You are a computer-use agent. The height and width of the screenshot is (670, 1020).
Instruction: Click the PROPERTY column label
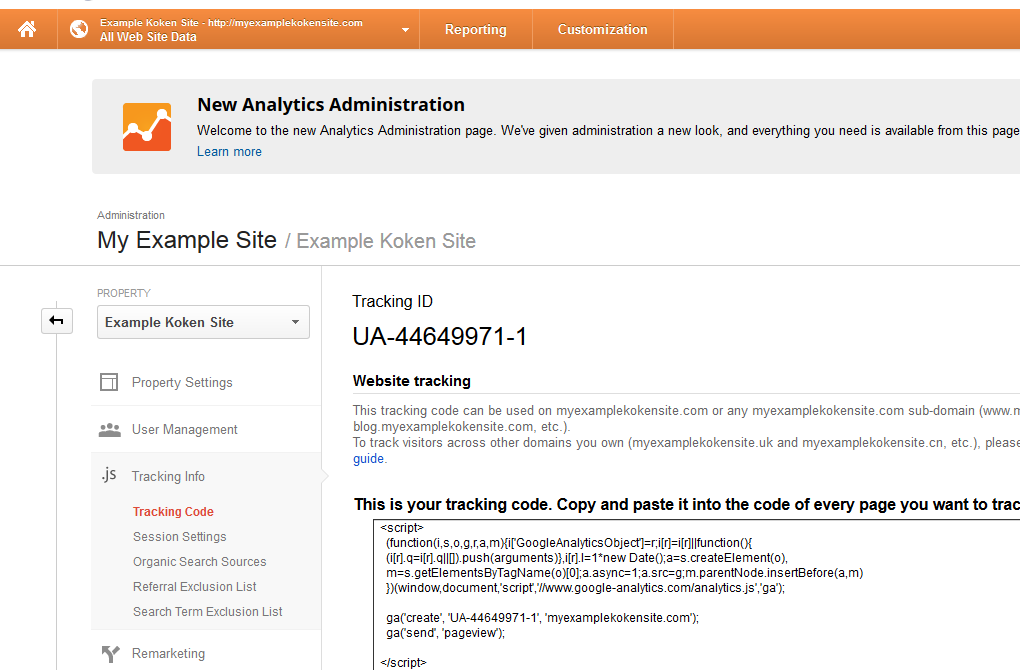pyautogui.click(x=124, y=293)
